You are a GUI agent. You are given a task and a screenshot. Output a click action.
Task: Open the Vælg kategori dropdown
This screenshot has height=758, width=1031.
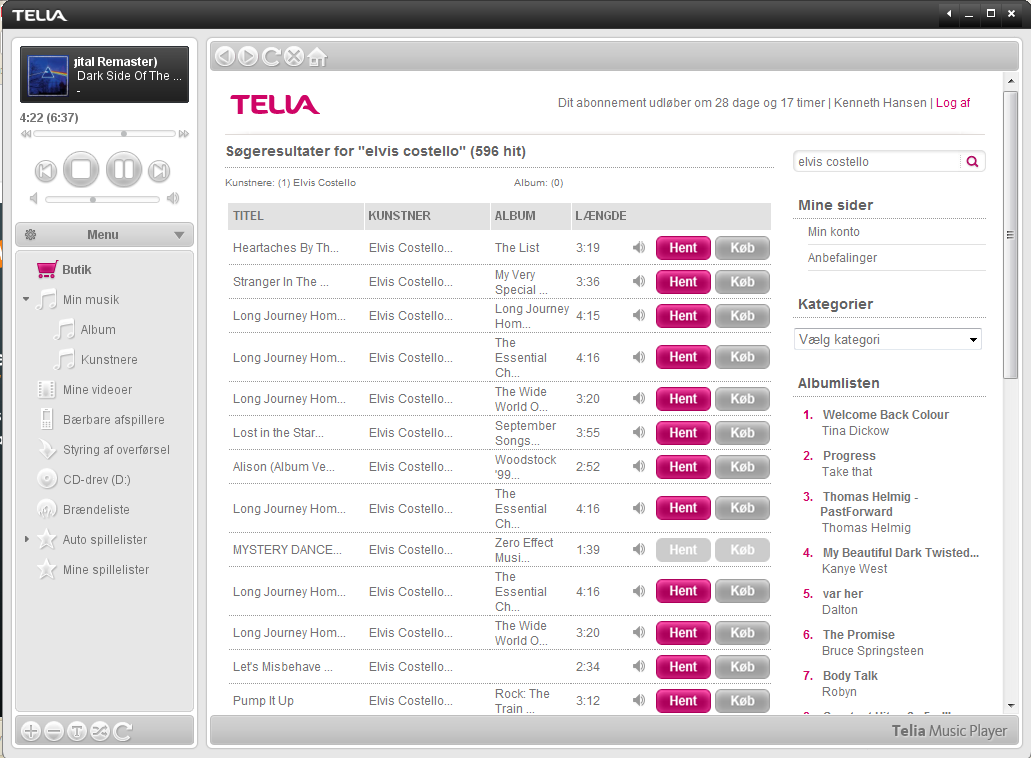click(887, 340)
